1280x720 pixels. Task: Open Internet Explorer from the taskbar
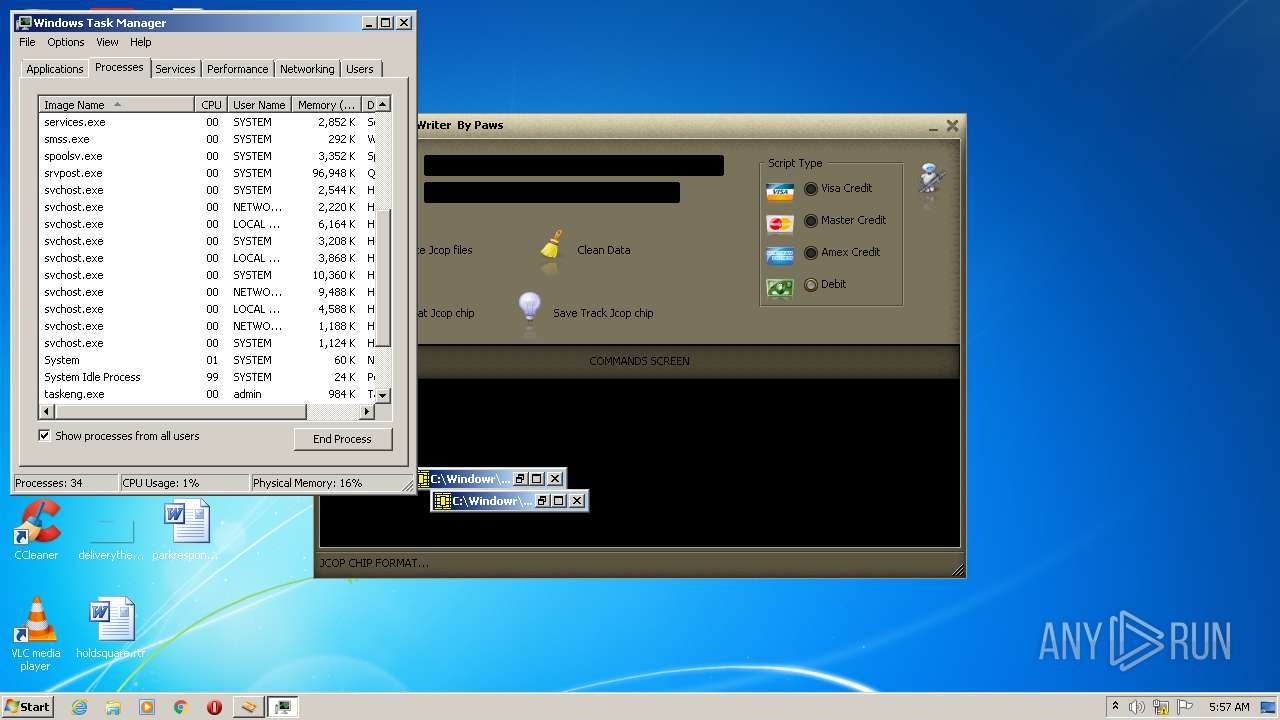click(x=80, y=707)
